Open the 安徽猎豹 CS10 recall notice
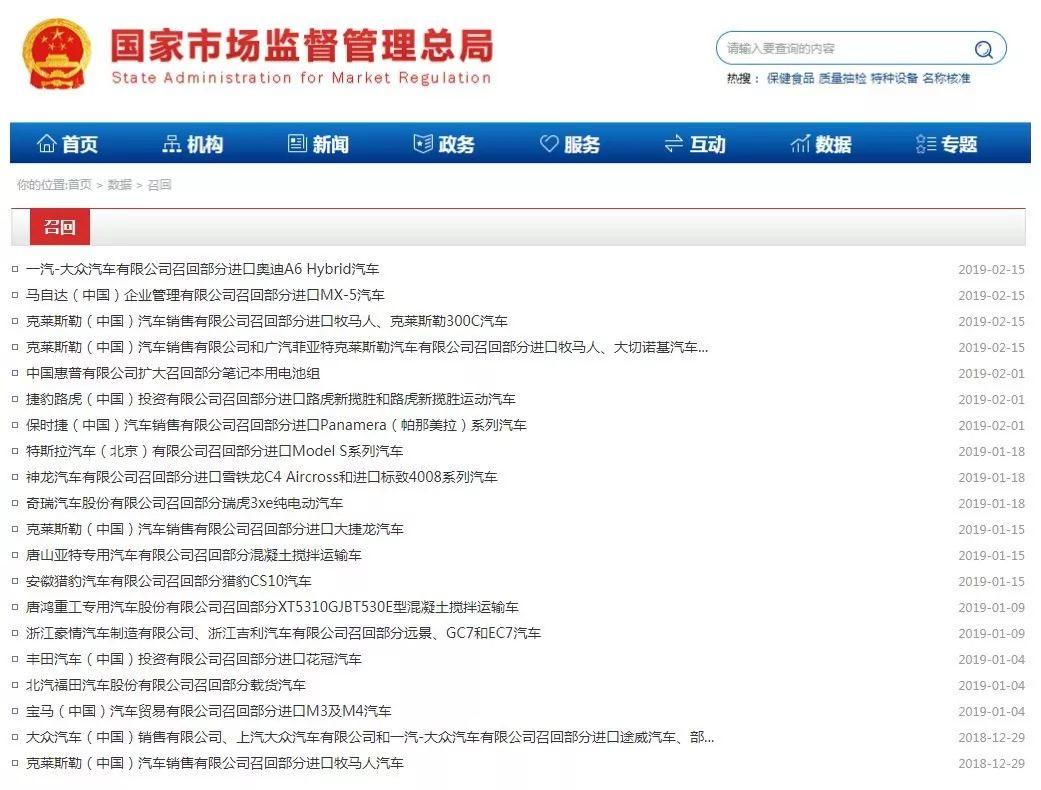Screen dimensions: 1041x790 pyautogui.click(x=168, y=581)
